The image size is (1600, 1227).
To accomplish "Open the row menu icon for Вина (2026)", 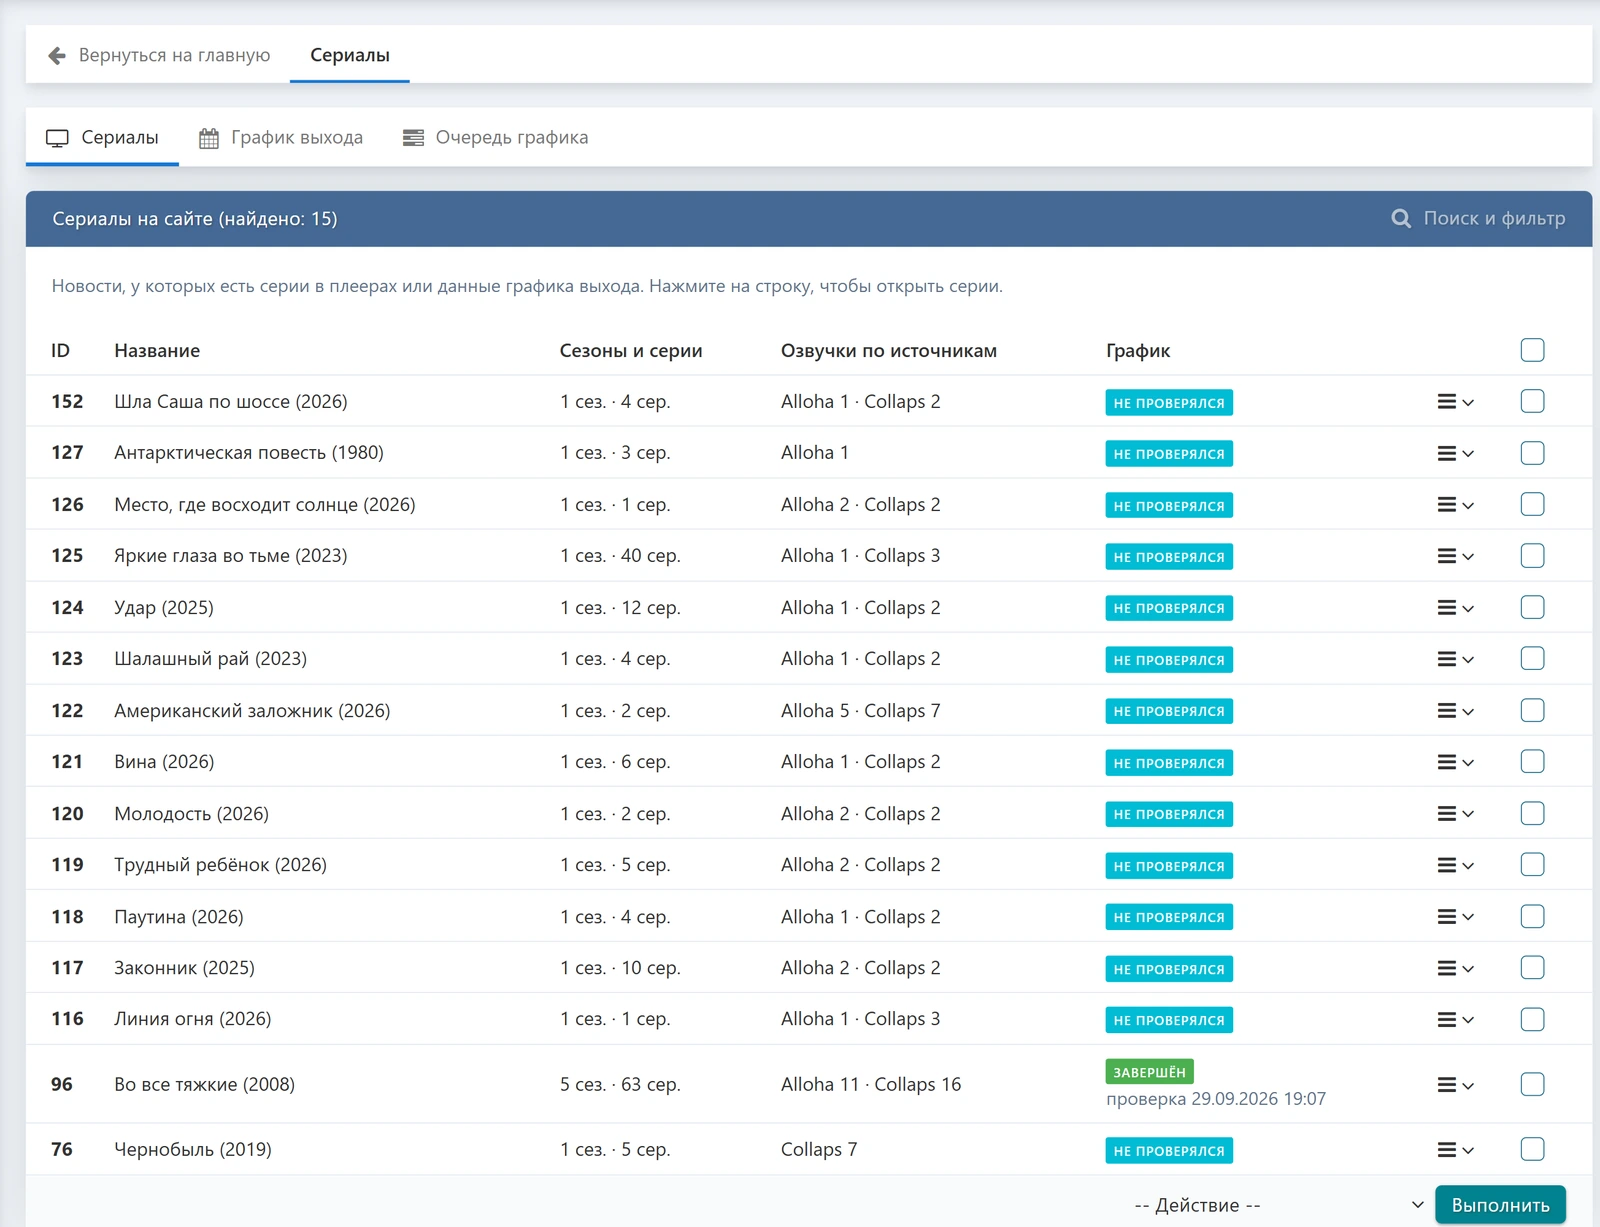I will pos(1455,762).
